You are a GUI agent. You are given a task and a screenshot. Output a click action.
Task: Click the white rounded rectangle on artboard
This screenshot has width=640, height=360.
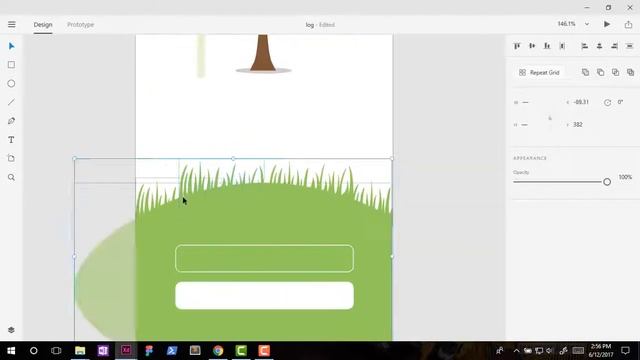click(x=264, y=296)
